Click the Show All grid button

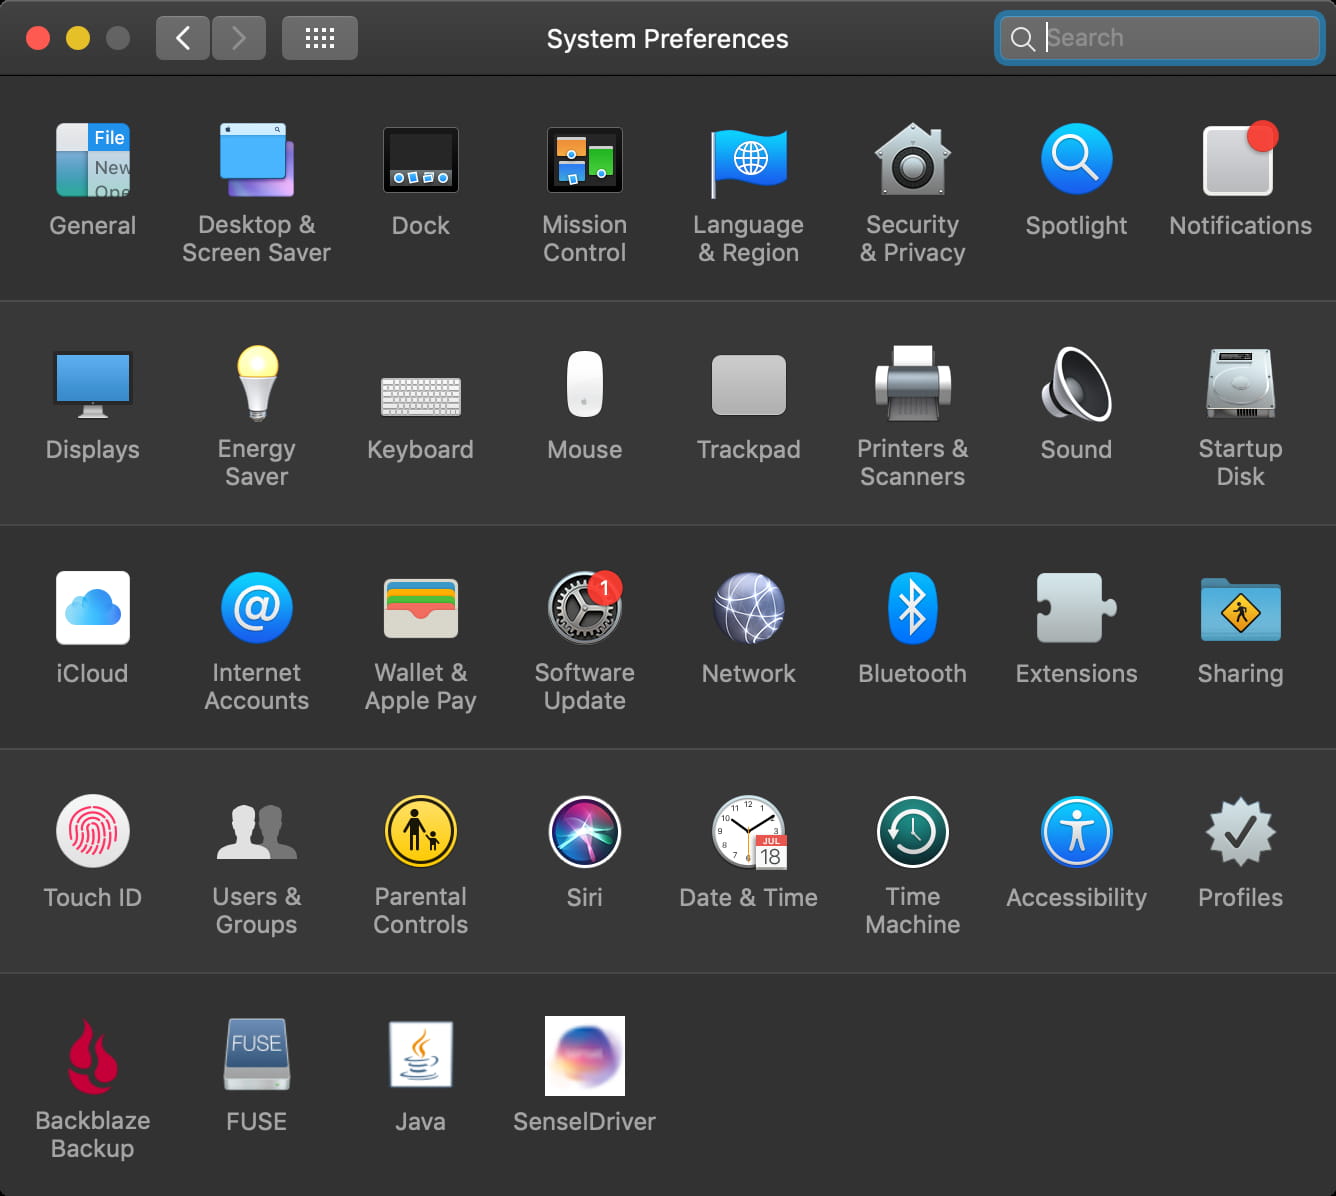[x=320, y=38]
